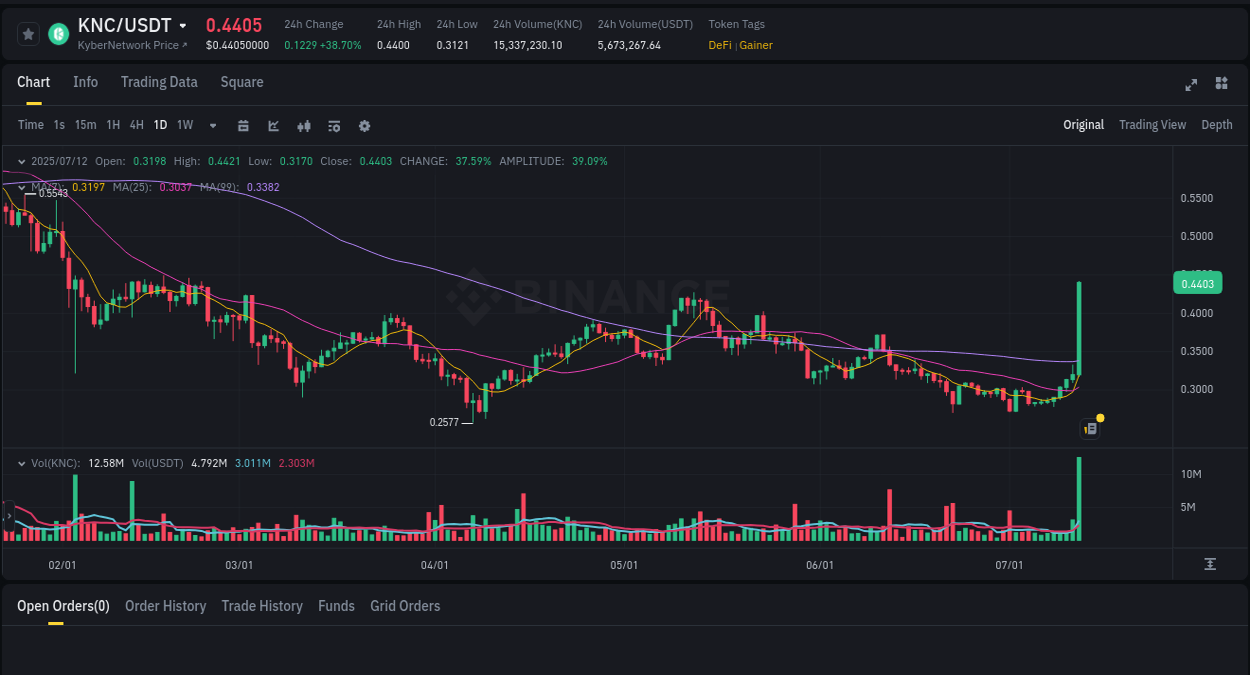Open the order display options icon
This screenshot has height=675, width=1250.
[333, 125]
